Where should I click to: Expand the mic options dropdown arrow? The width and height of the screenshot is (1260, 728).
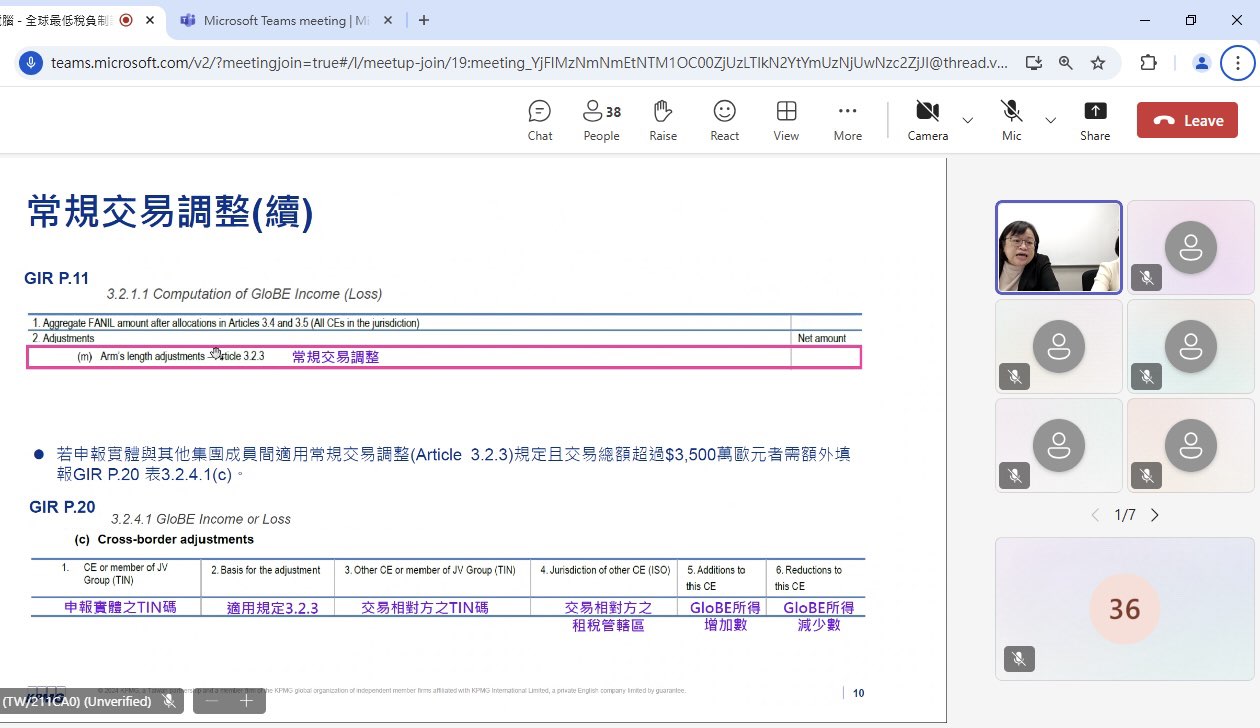[x=1050, y=121]
